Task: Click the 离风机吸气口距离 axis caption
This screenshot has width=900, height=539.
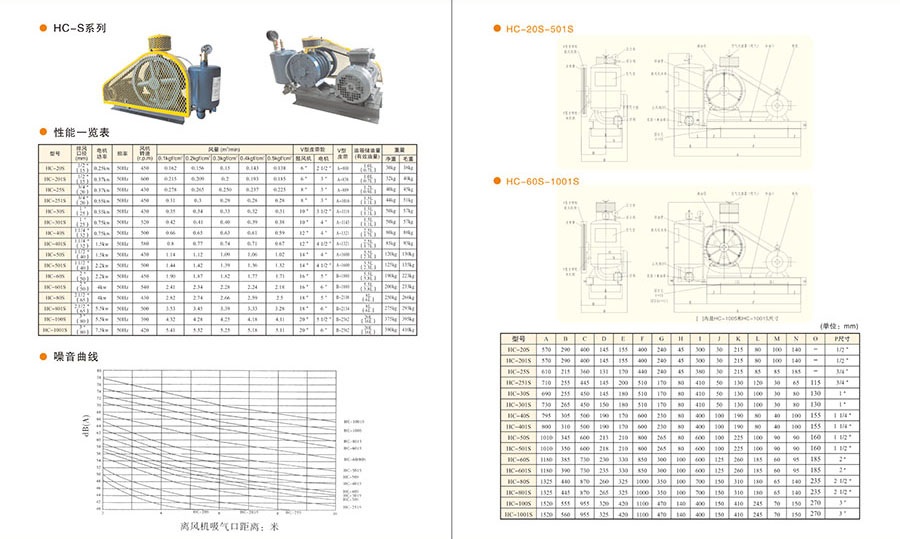Action: [225, 526]
